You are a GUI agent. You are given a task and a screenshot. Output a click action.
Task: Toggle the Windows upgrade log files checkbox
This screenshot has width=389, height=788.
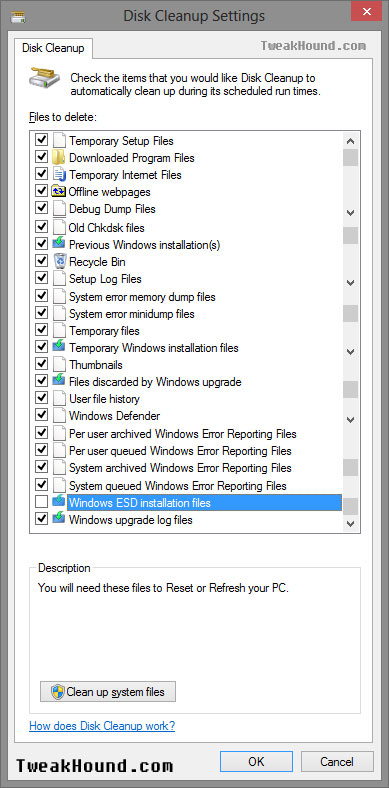pos(41,519)
